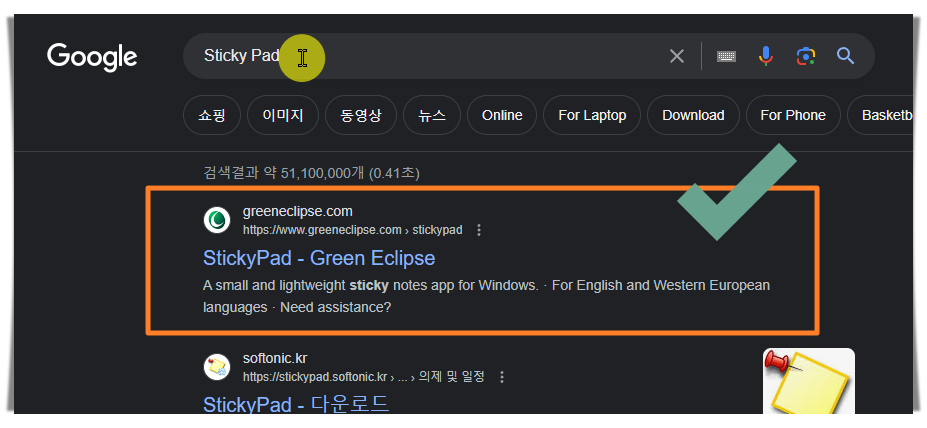Start voice search with microphone icon
This screenshot has width=927, height=428.
point(765,56)
